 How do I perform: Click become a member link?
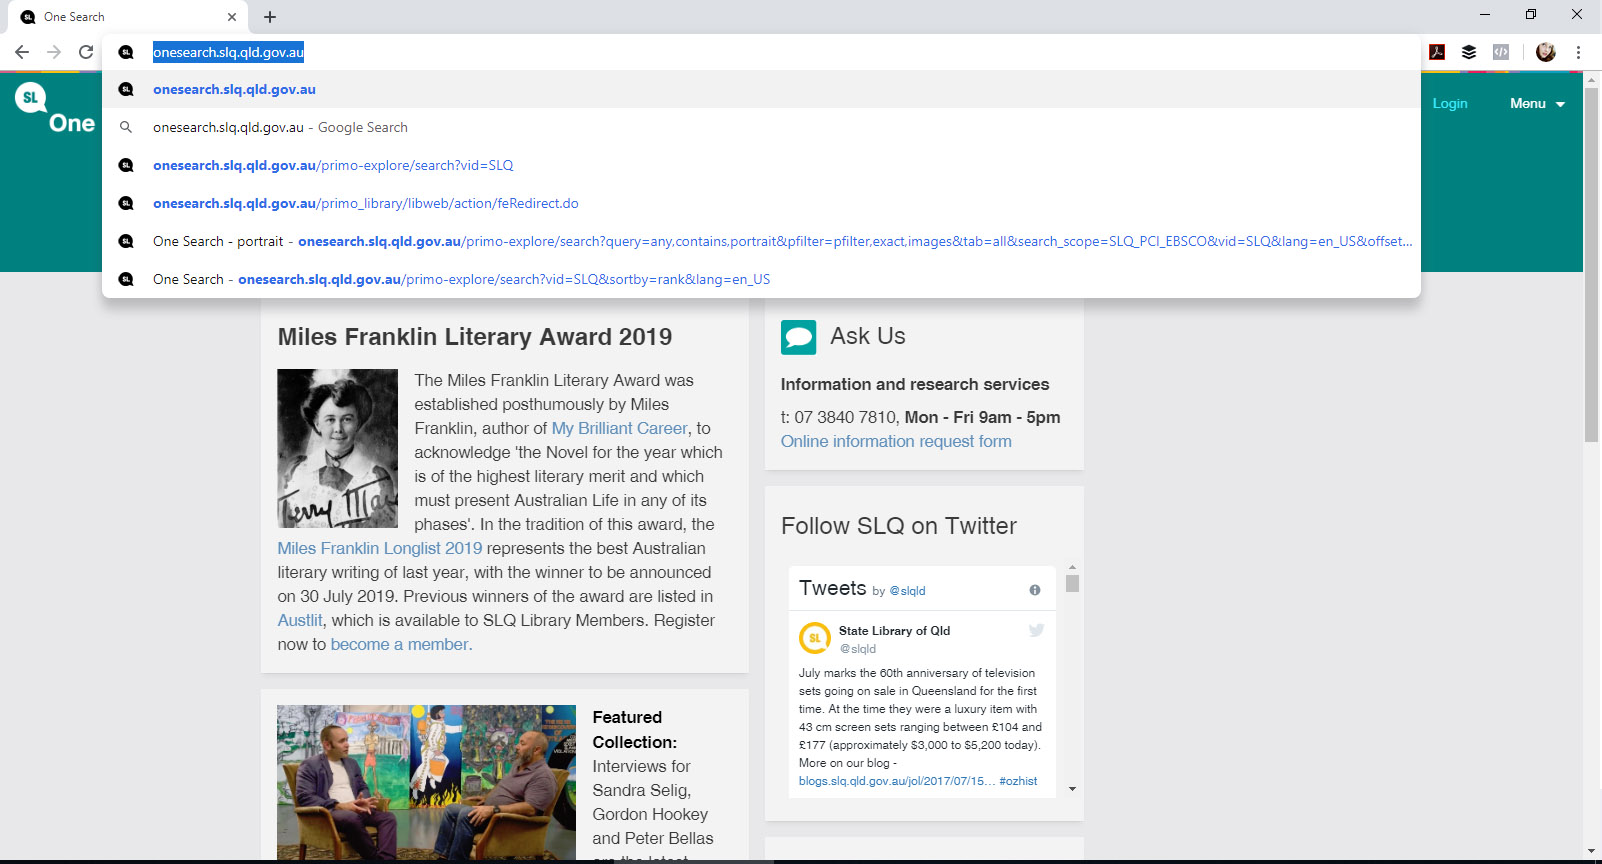[x=401, y=644]
